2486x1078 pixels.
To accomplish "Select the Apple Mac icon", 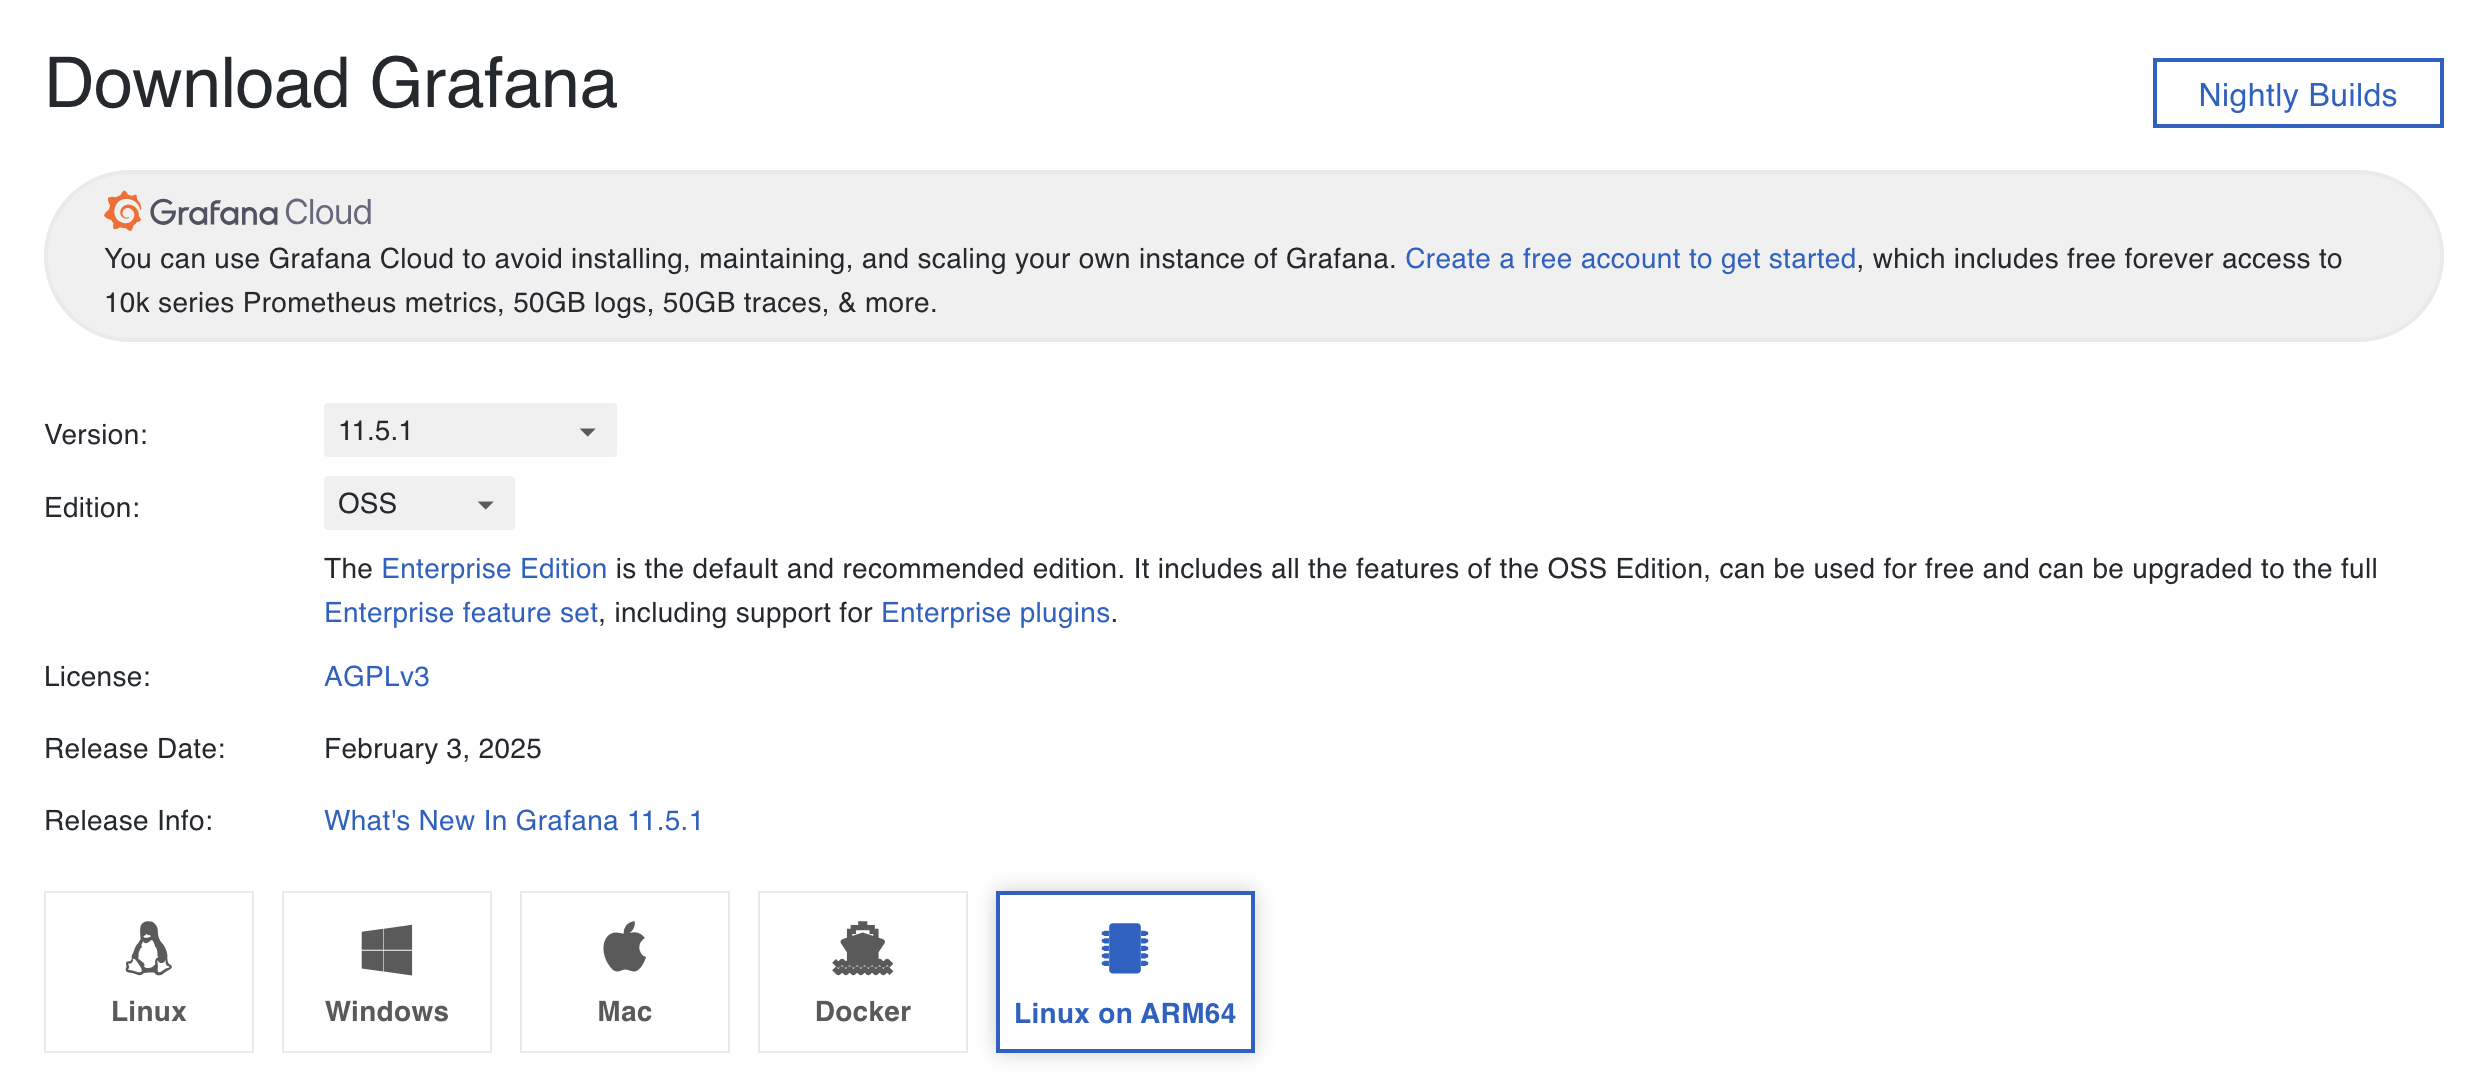I will pos(625,947).
